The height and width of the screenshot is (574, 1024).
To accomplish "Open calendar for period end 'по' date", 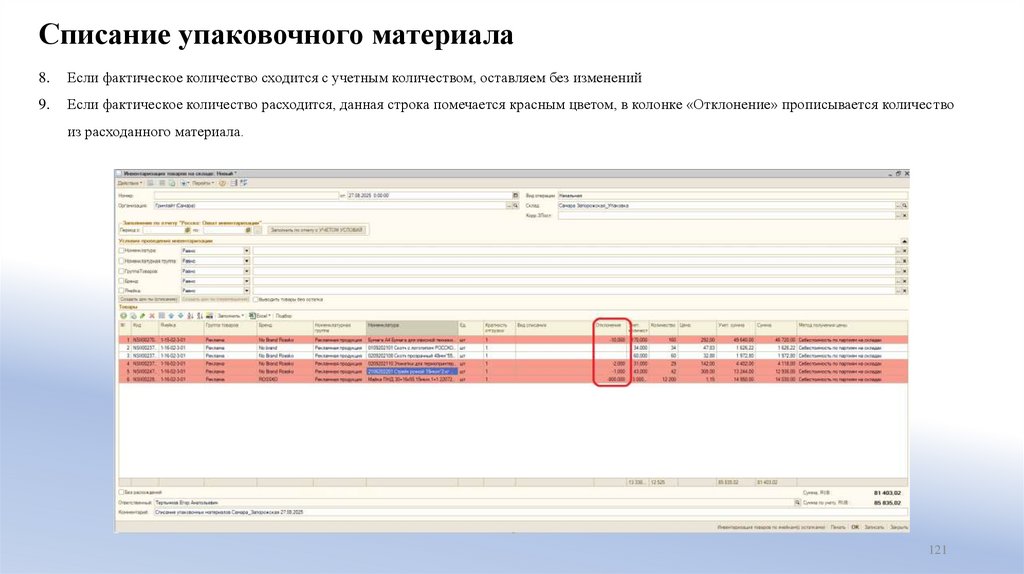I will (248, 230).
